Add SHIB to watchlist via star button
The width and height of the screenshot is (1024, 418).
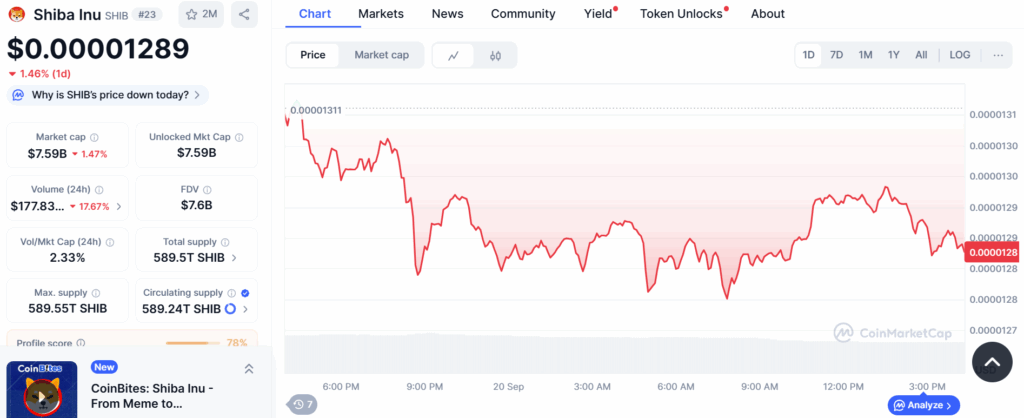tap(201, 14)
